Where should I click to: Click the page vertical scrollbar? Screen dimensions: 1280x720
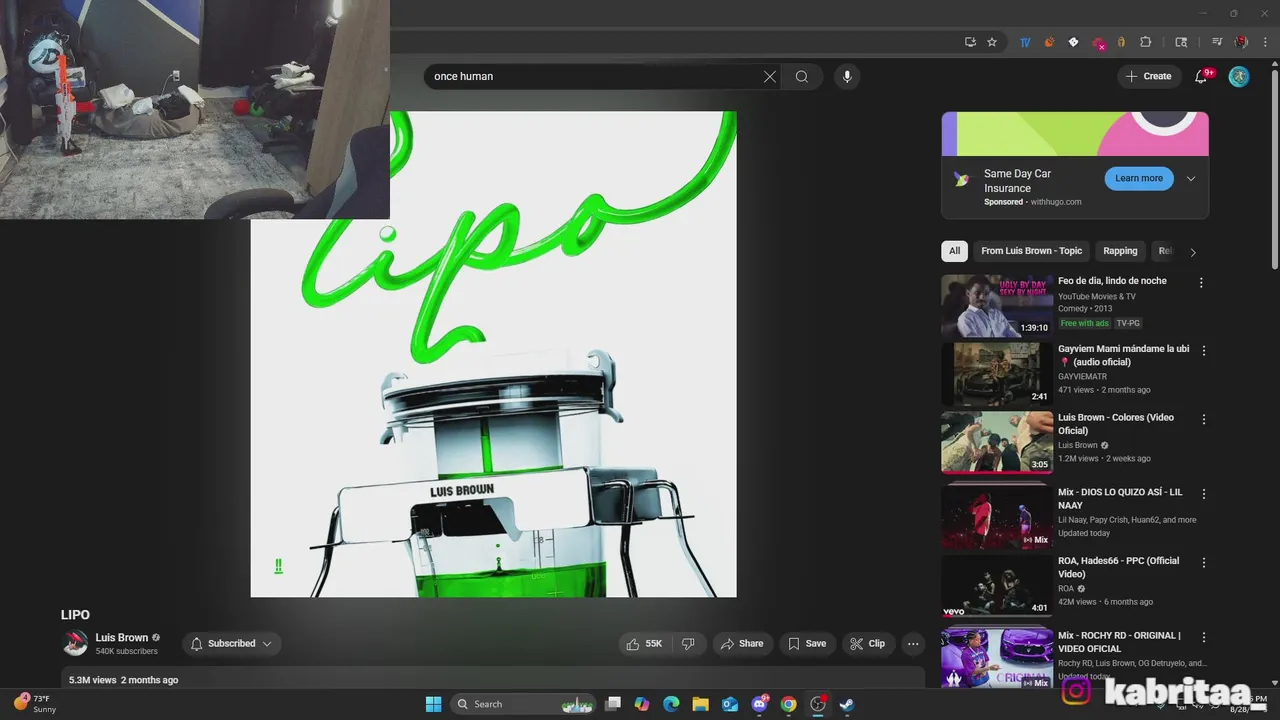(1274, 170)
